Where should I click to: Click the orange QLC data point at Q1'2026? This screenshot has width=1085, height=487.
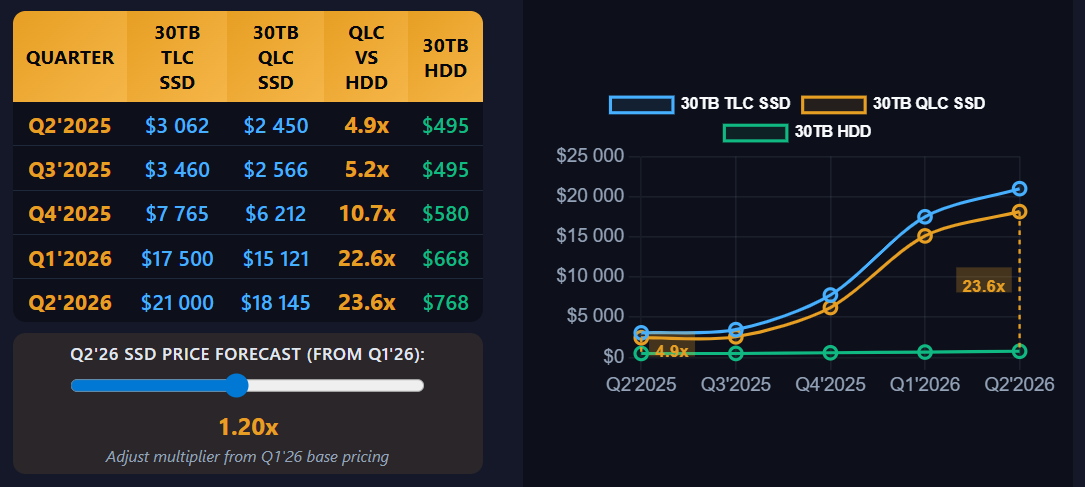(925, 236)
